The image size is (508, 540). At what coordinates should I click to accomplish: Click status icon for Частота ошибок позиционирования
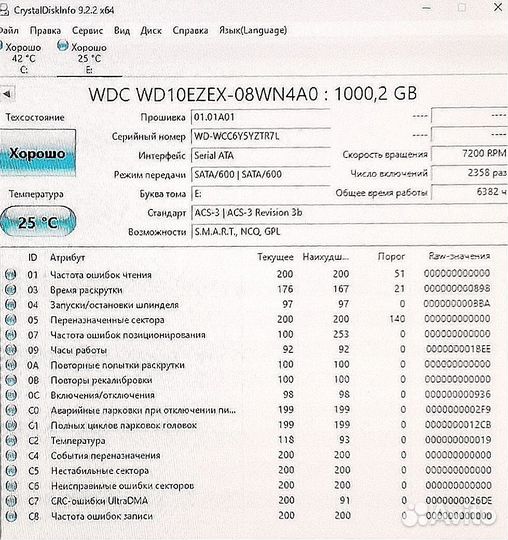(x=11, y=335)
